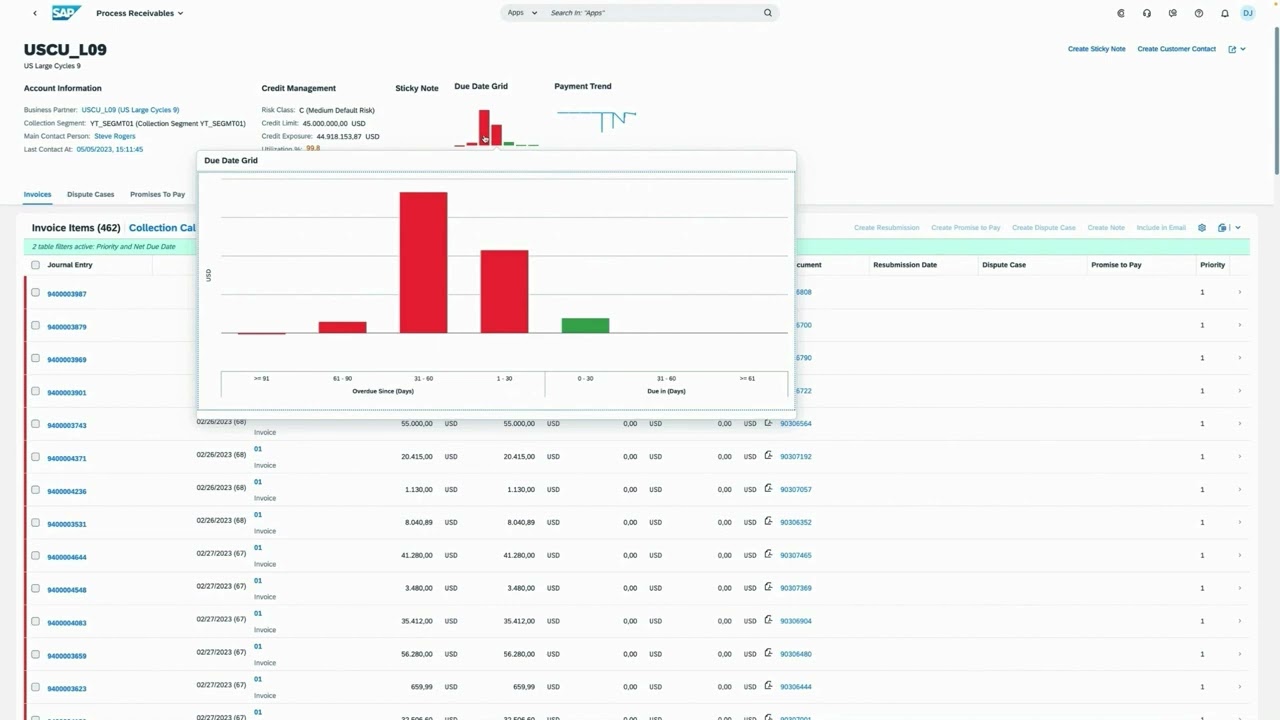The height and width of the screenshot is (720, 1280).
Task: Click the Payment Trend mini chart
Action: [596, 119]
